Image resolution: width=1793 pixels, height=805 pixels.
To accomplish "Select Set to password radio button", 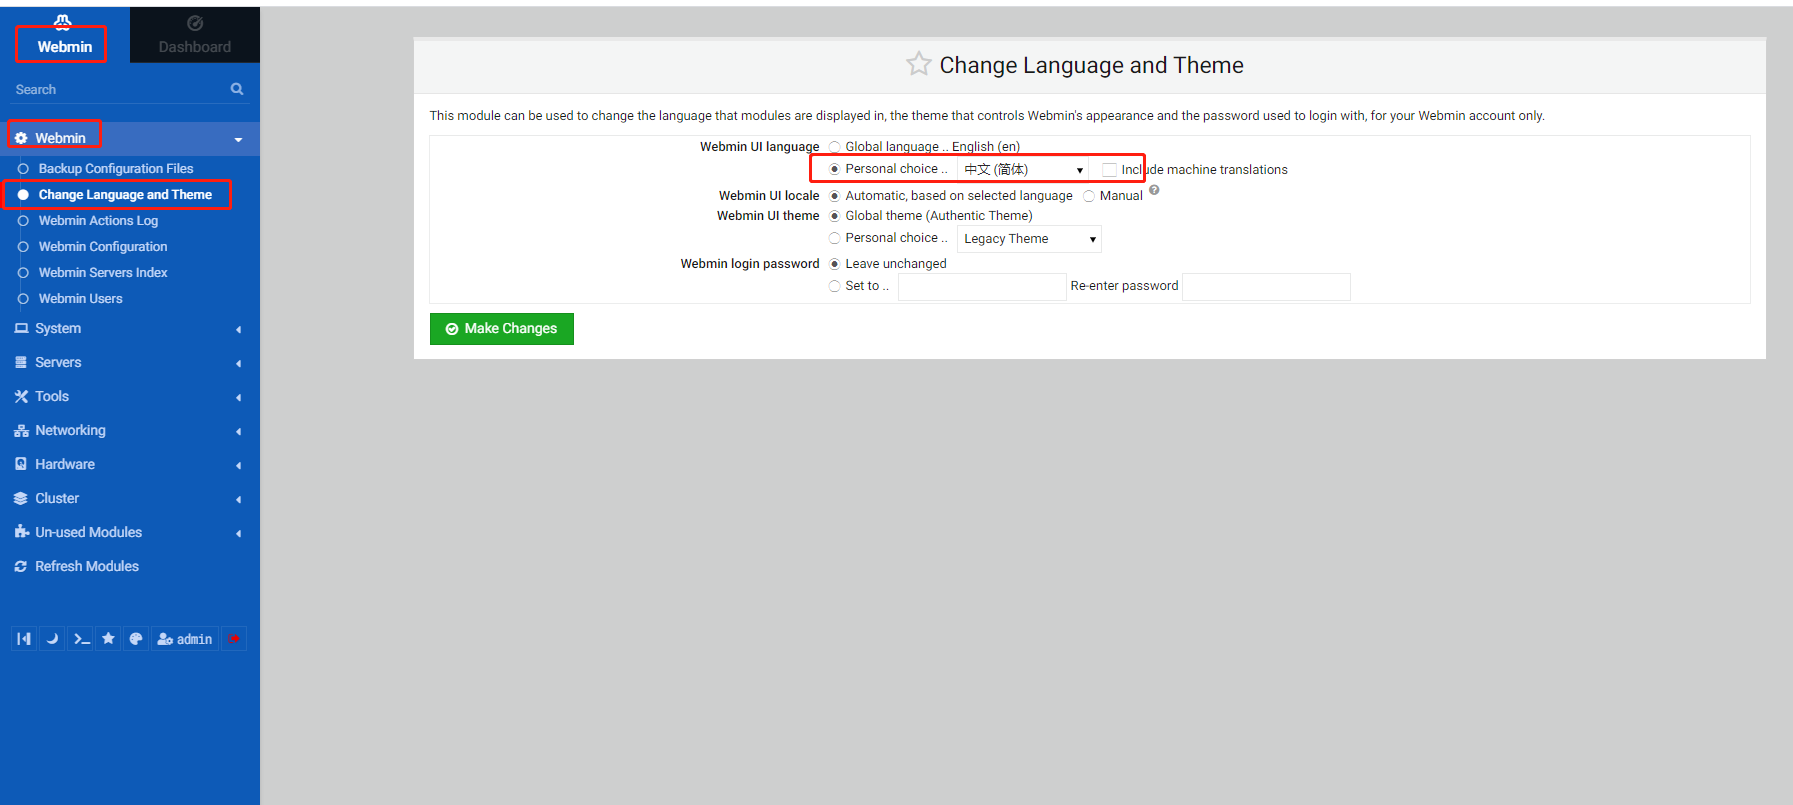I will 834,286.
